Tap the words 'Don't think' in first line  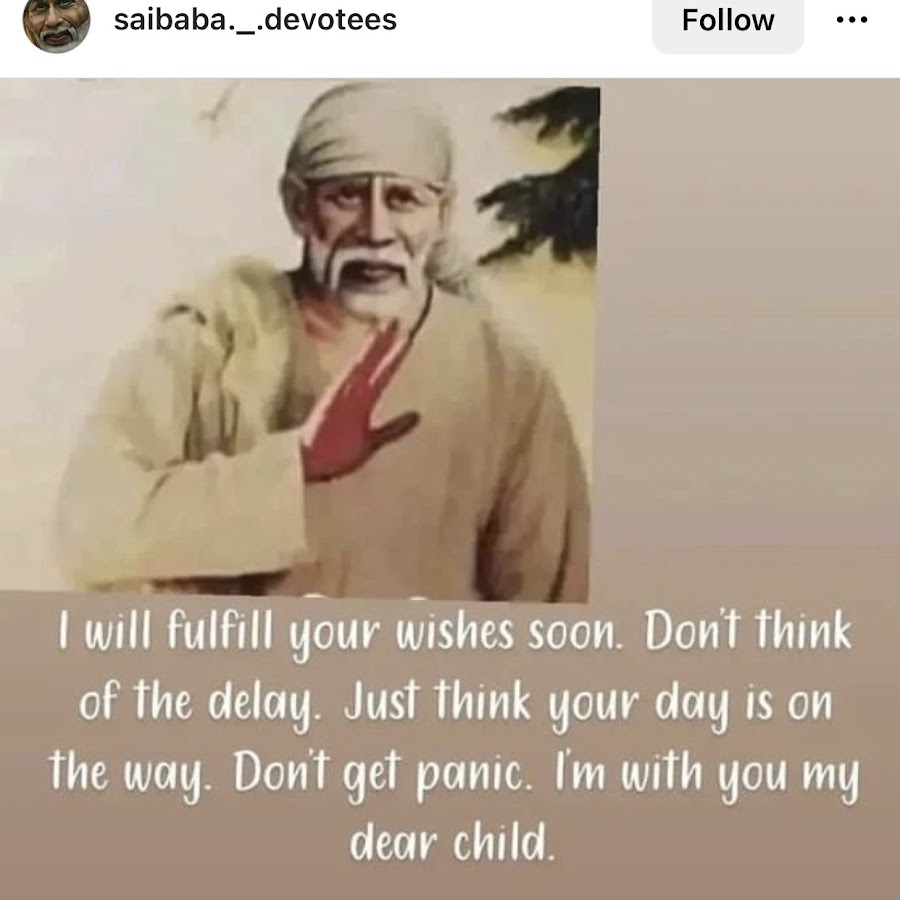pos(748,630)
